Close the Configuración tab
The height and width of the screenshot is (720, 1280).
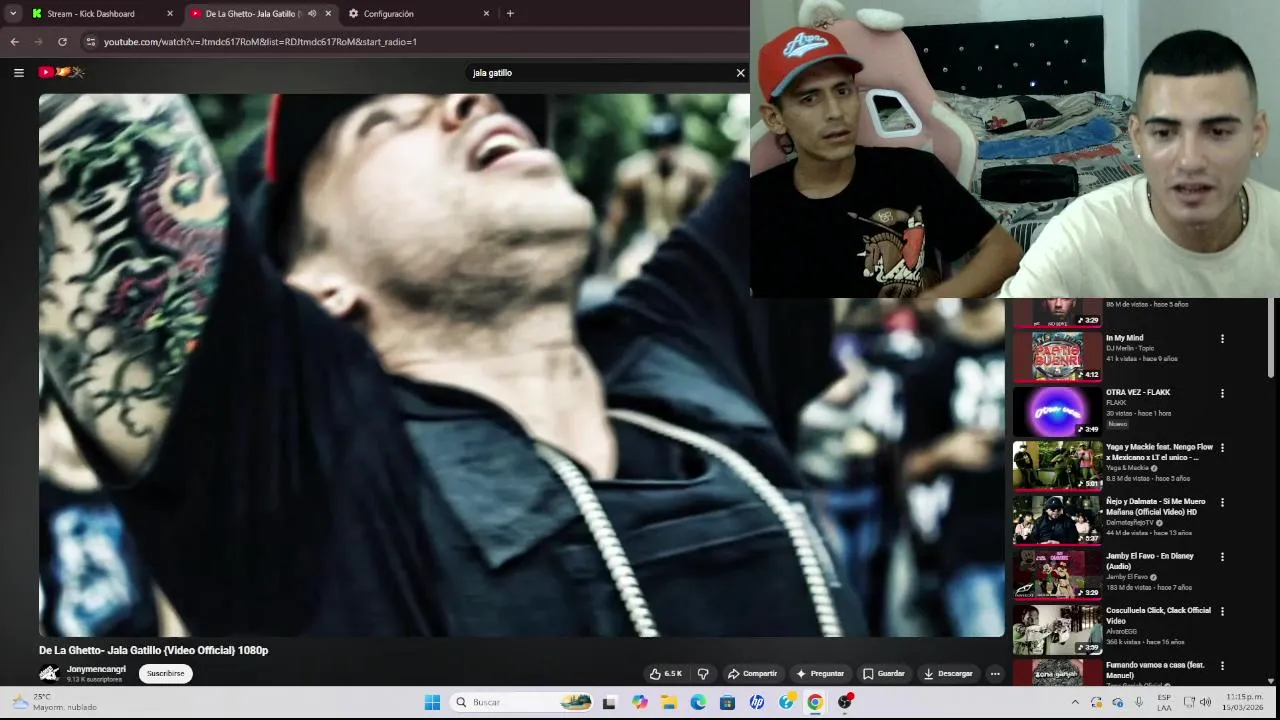pos(487,14)
